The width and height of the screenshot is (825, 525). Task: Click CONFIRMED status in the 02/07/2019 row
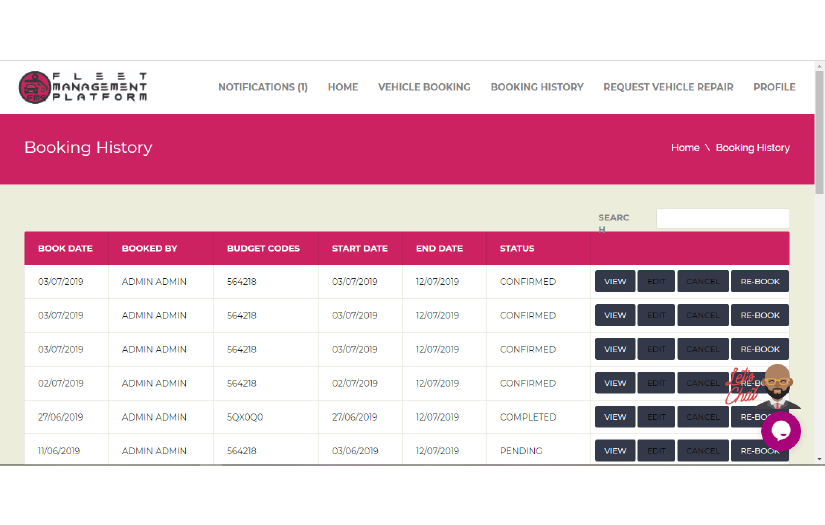528,383
